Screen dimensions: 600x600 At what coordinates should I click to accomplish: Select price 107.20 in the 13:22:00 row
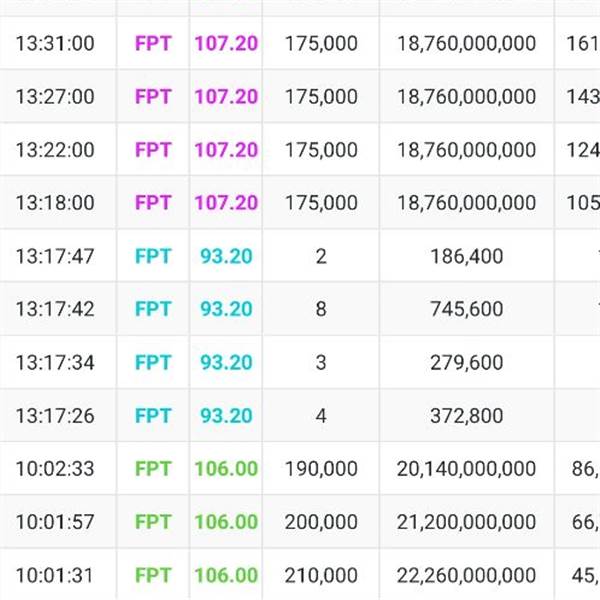[x=226, y=150]
